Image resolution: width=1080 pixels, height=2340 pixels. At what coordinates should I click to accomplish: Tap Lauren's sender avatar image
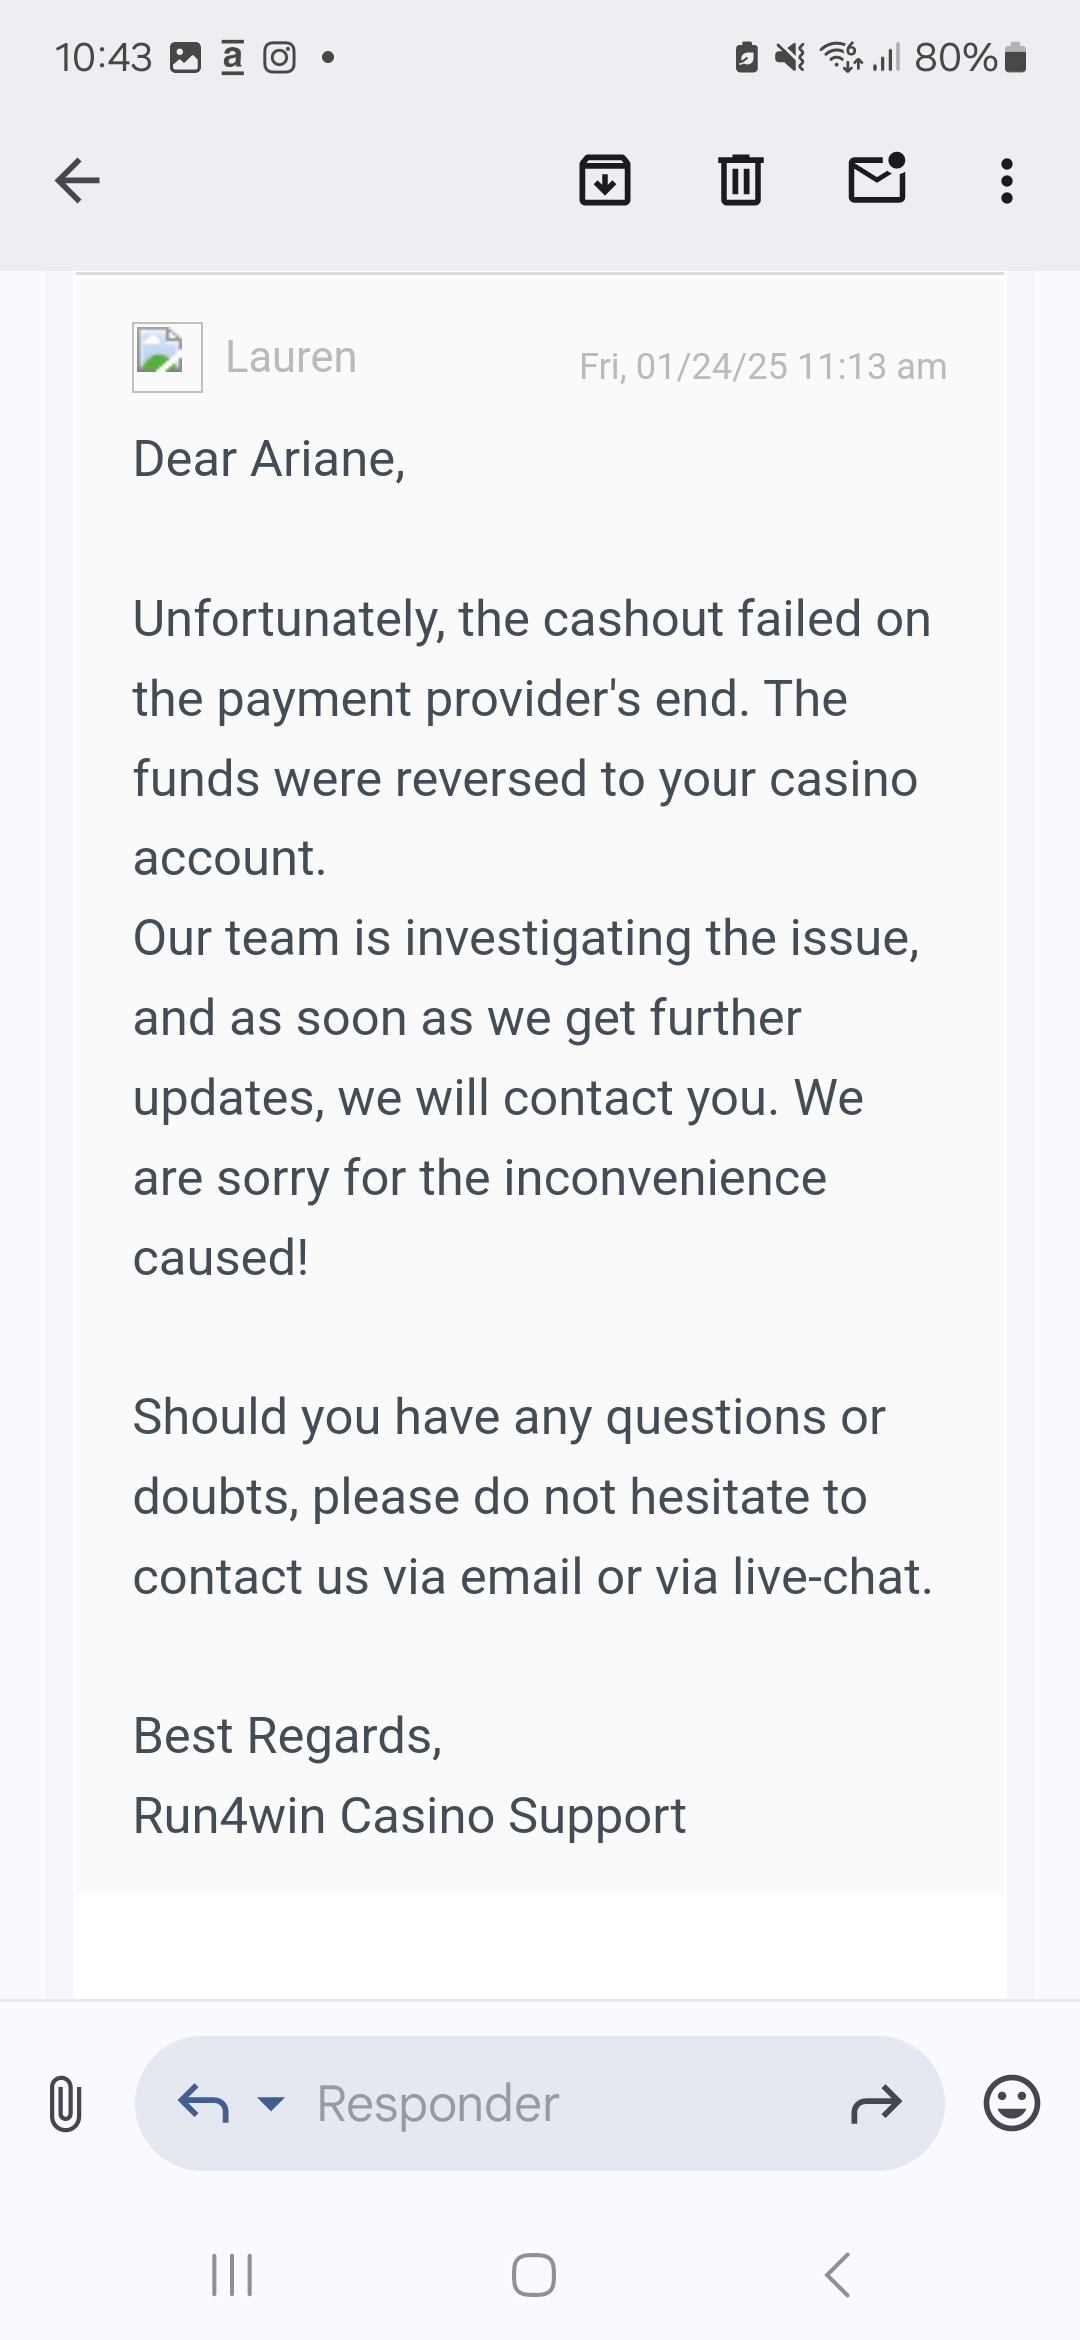coord(167,357)
